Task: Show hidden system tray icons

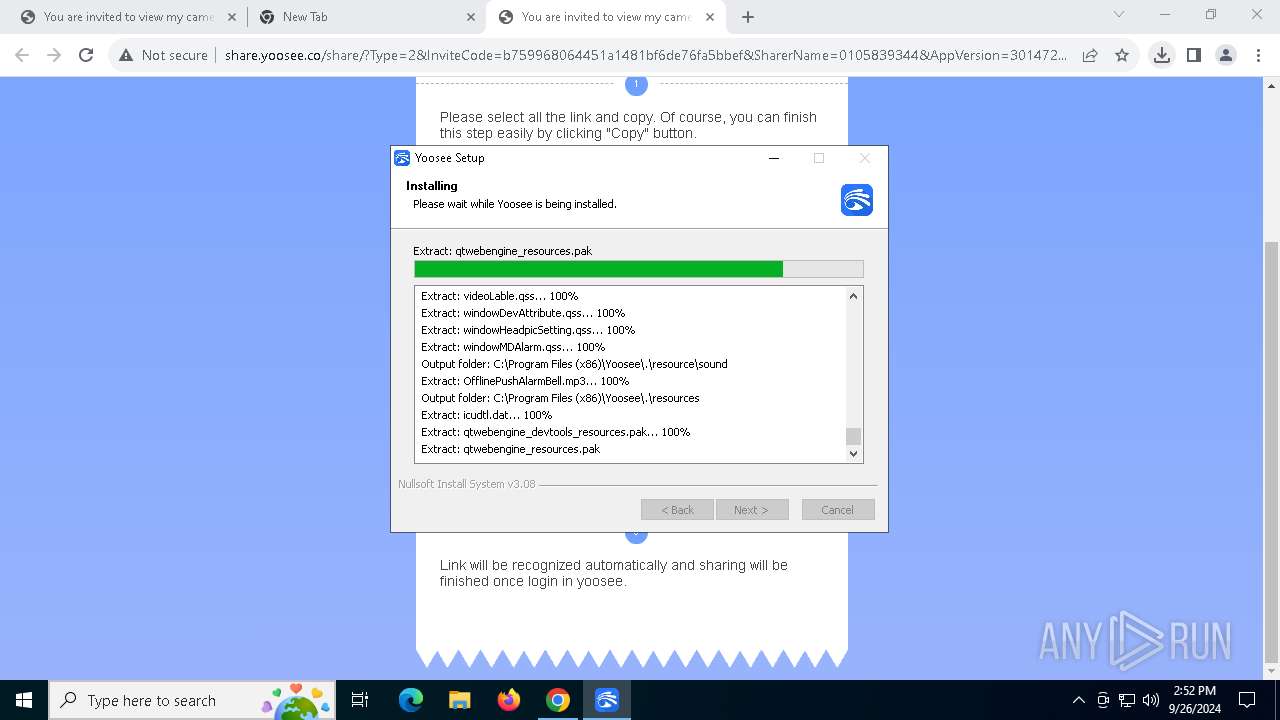Action: click(x=1078, y=700)
